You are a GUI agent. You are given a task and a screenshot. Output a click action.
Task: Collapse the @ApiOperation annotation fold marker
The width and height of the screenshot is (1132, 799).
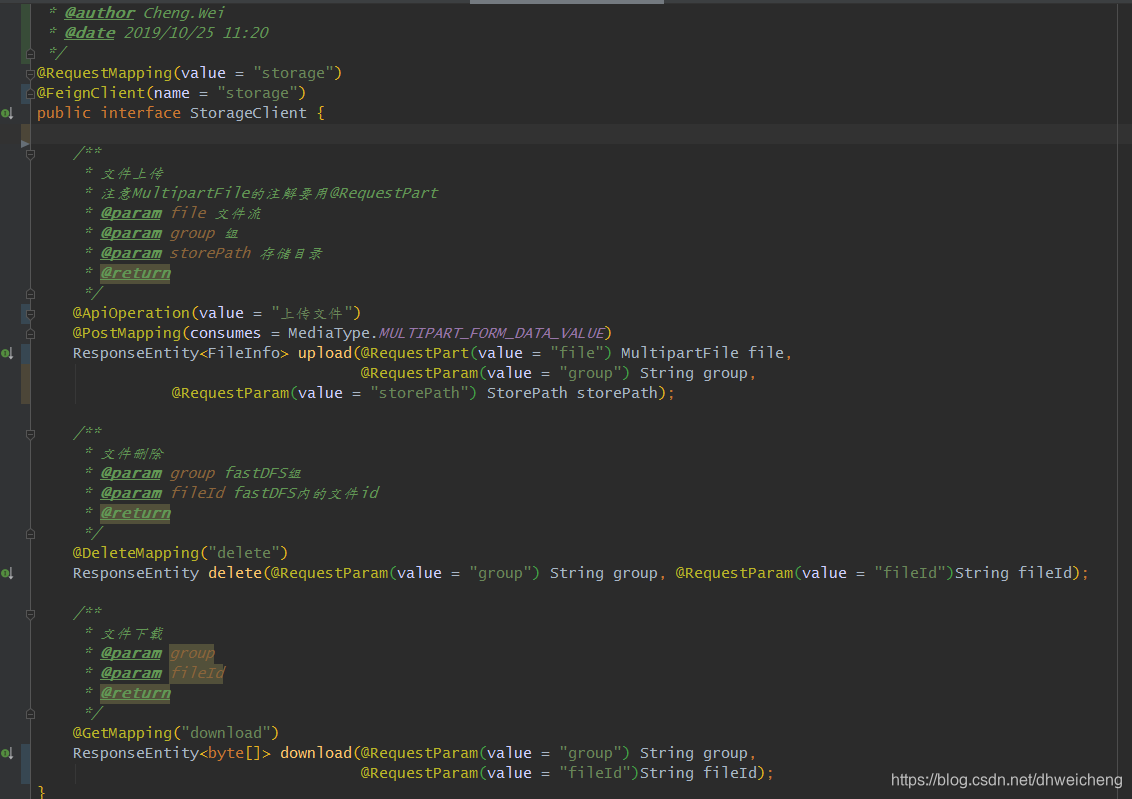[30, 314]
